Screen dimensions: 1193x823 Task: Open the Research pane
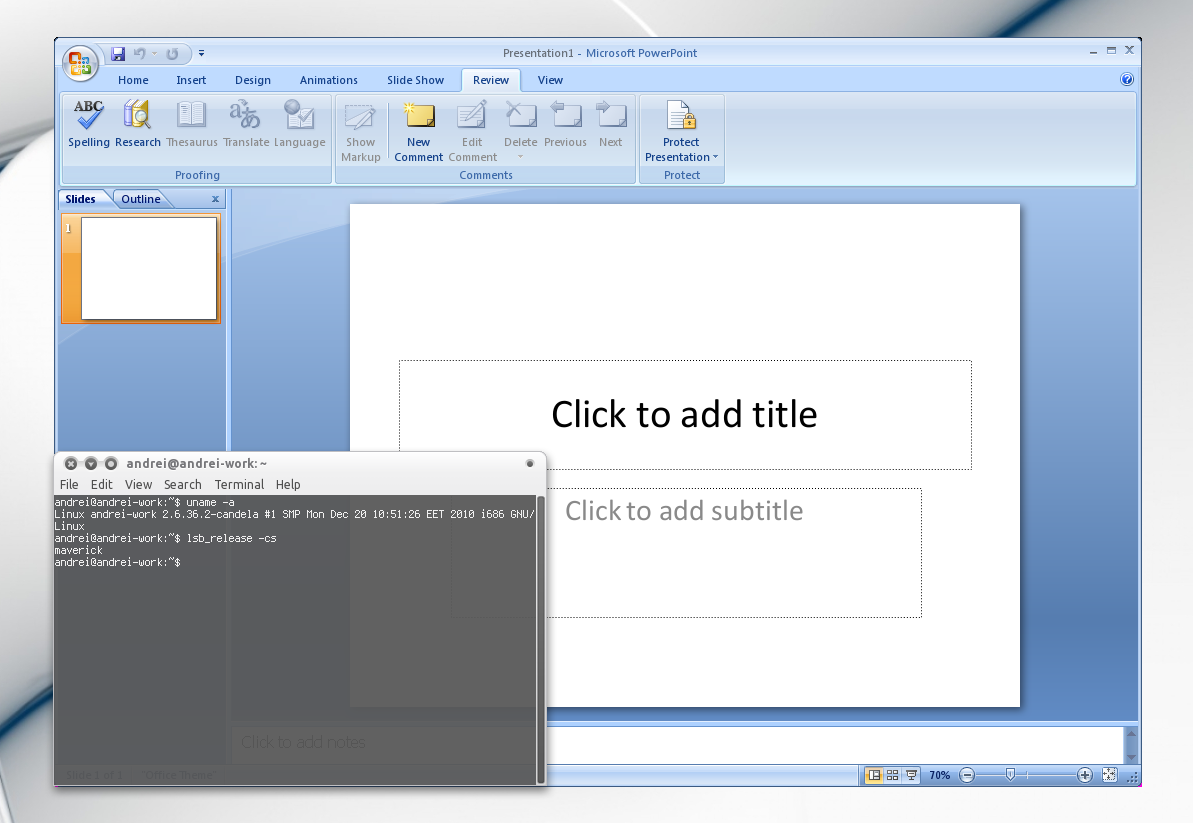137,124
